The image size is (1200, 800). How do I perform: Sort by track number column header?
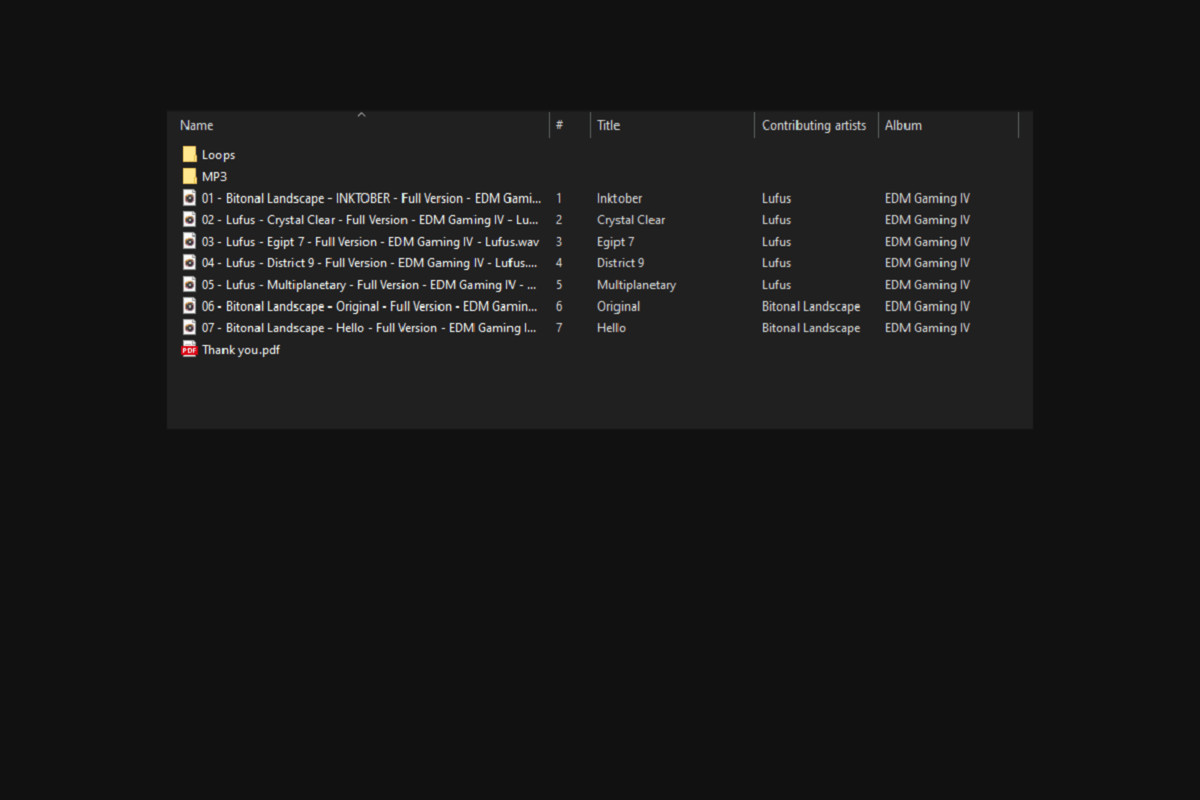[560, 125]
